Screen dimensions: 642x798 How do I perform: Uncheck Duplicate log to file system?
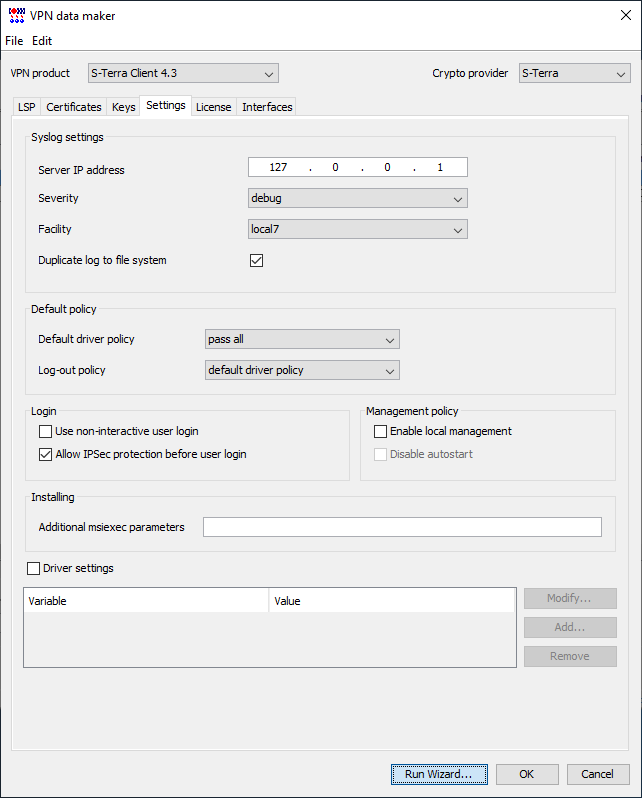(257, 261)
